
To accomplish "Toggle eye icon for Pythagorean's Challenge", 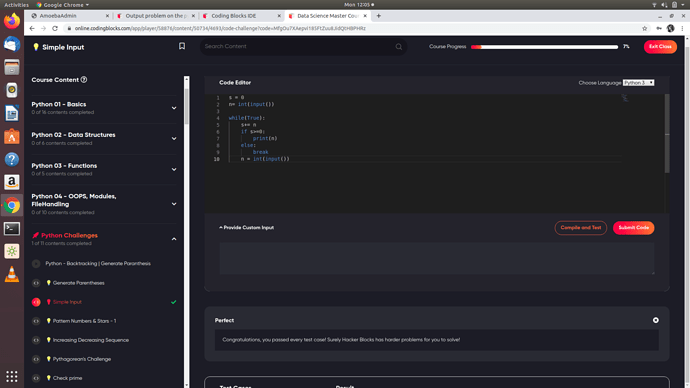I will [x=36, y=359].
